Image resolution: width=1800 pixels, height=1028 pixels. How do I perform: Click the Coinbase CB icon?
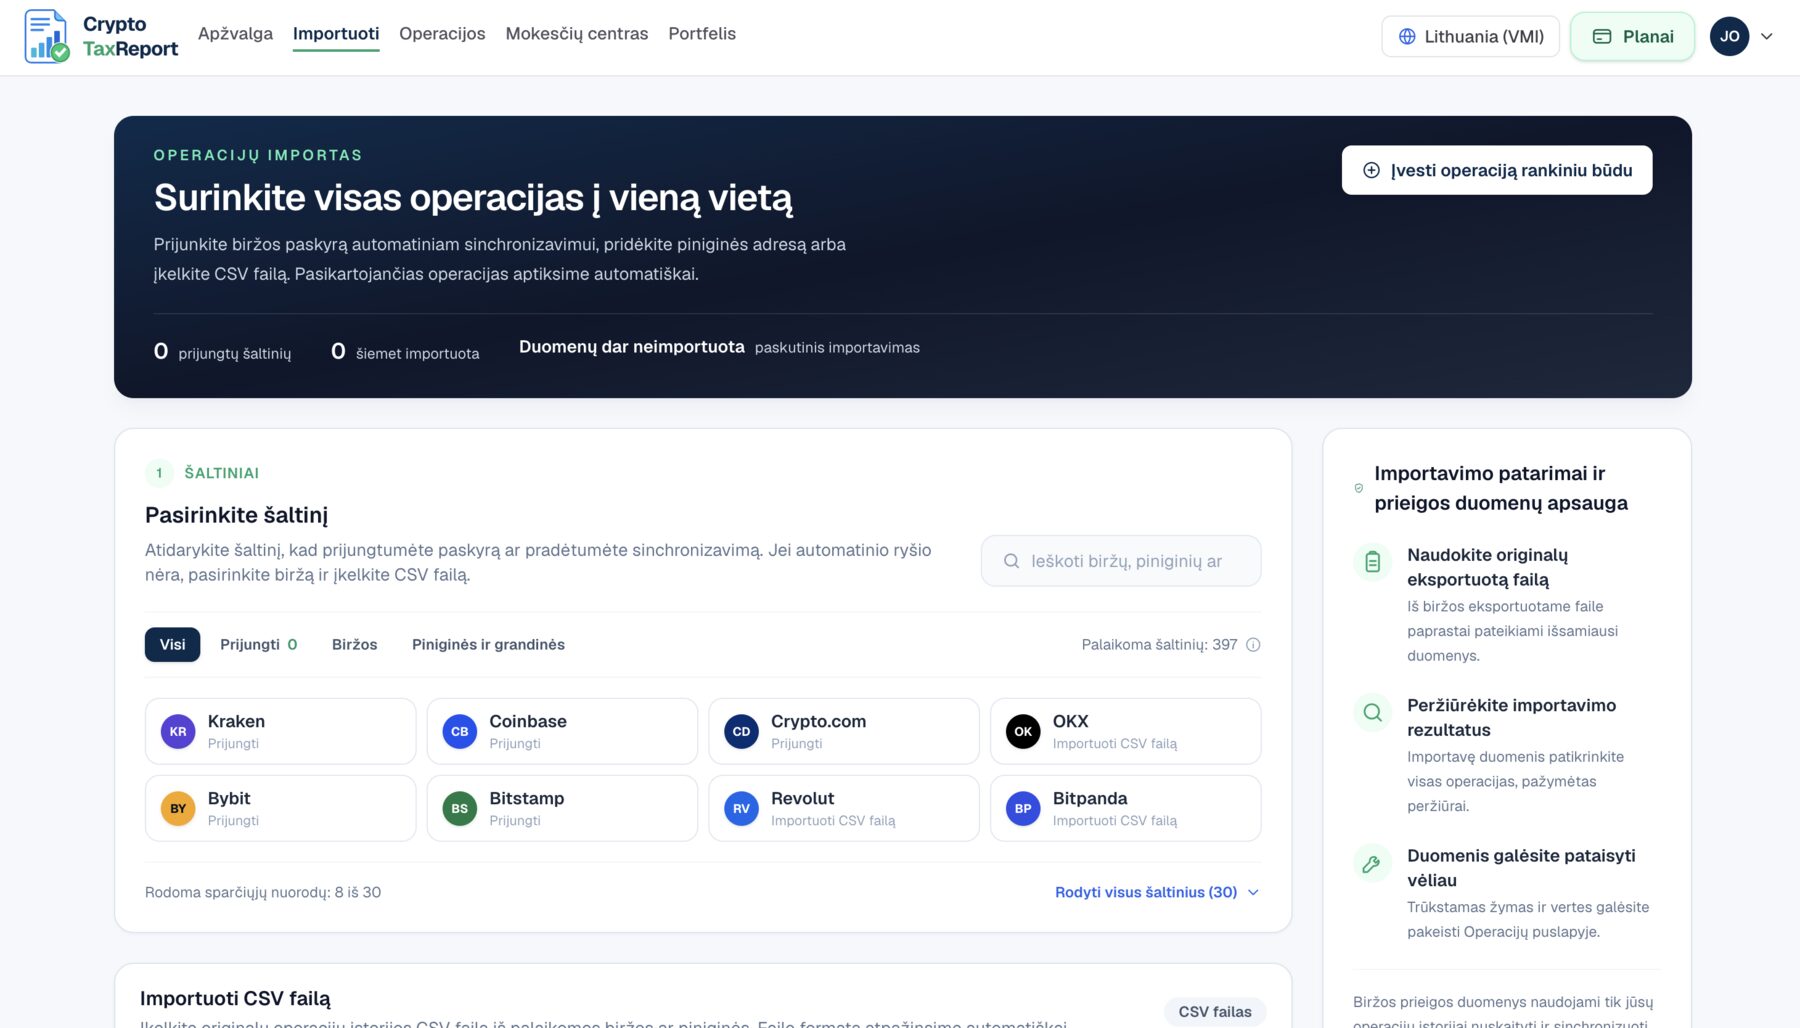460,731
